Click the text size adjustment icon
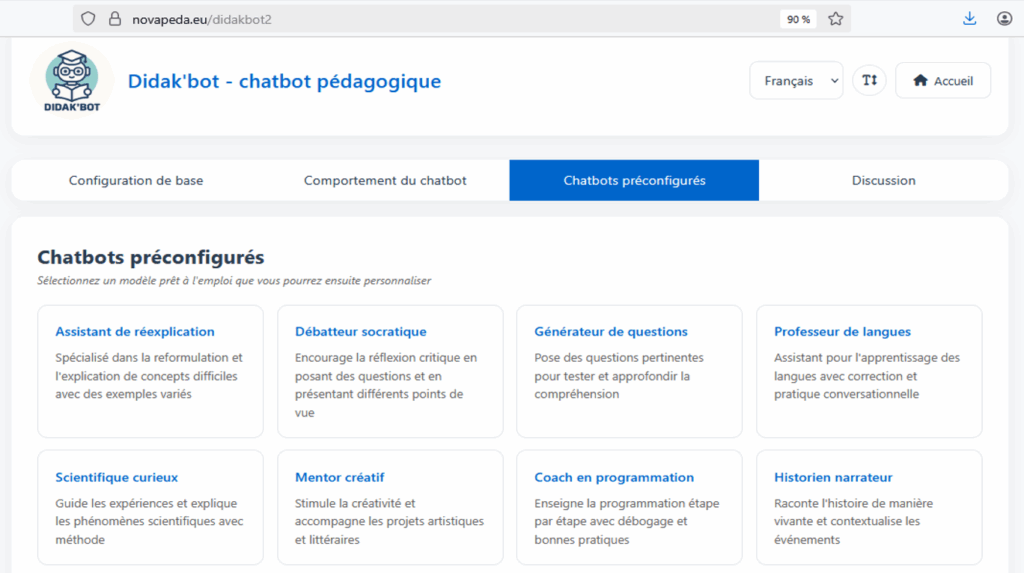Screen dimensions: 1024x573 tap(869, 81)
